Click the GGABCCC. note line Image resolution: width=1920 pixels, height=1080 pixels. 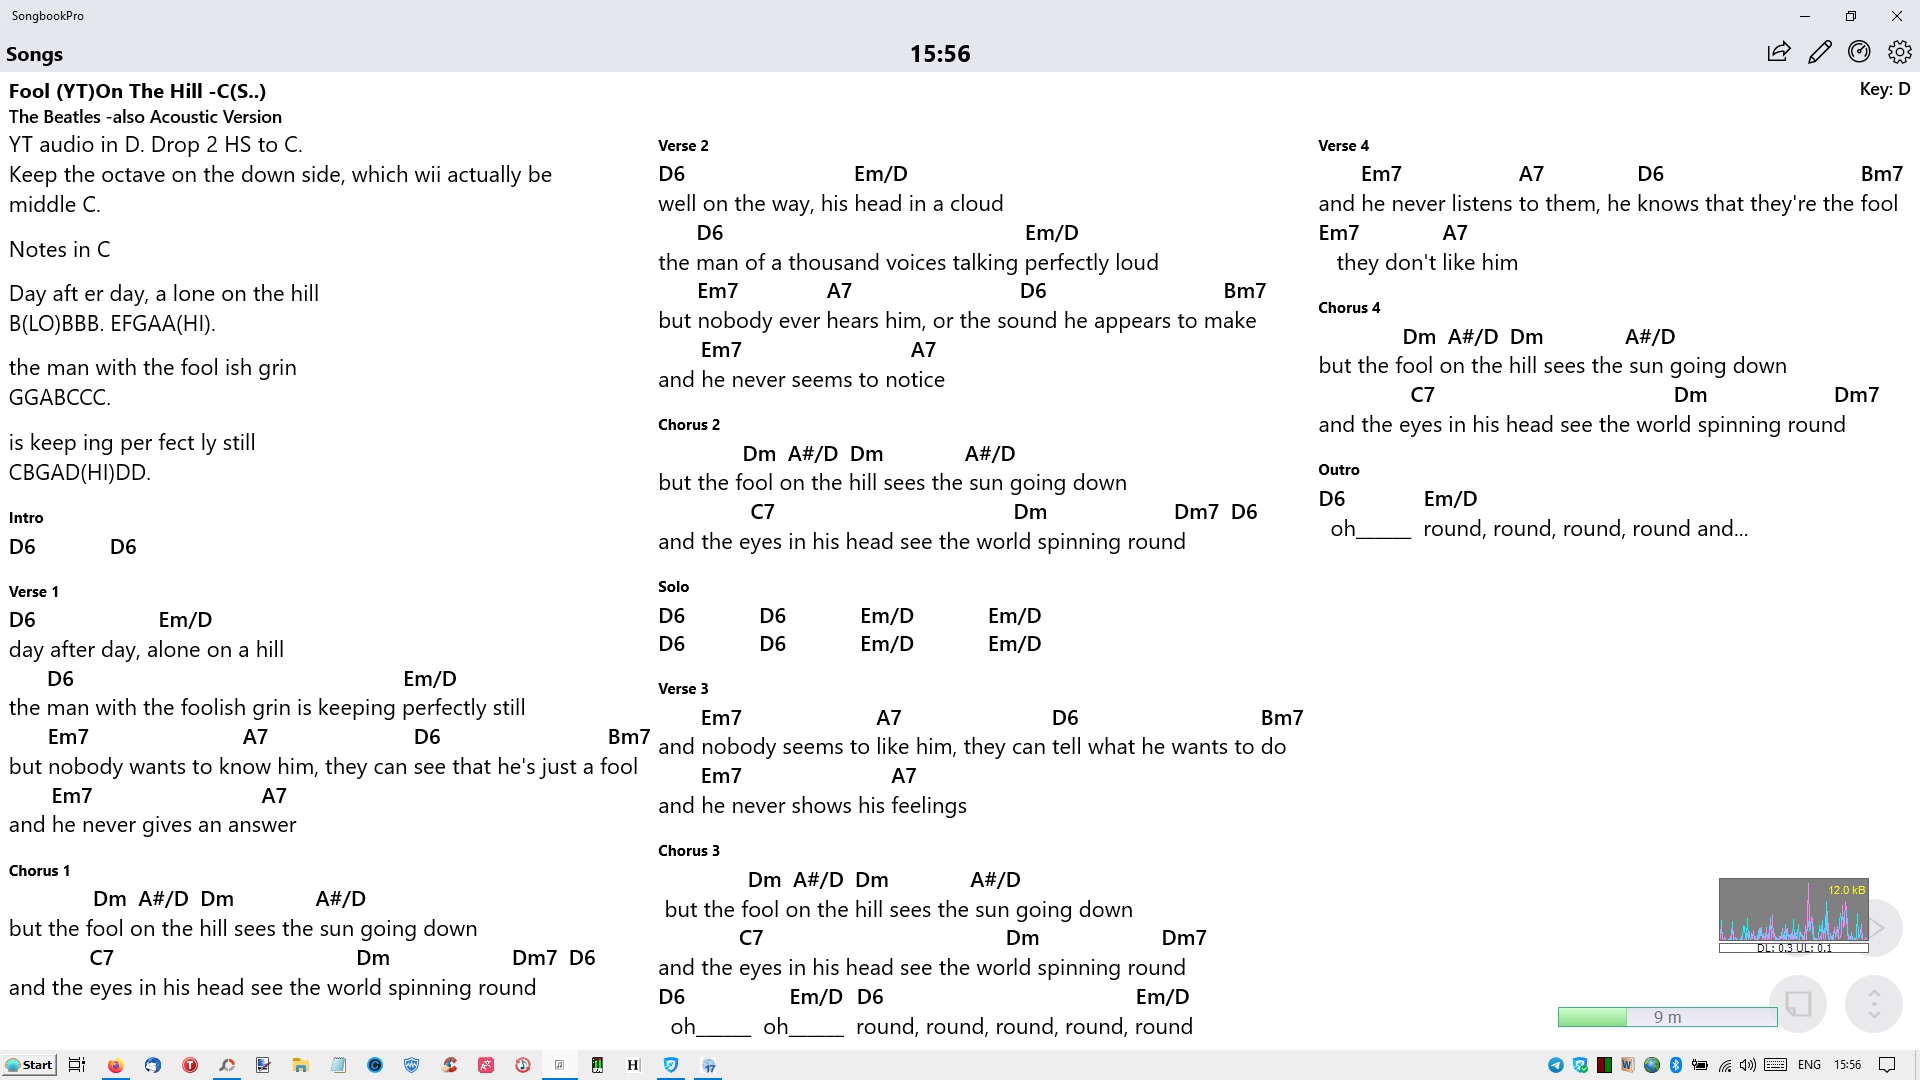[60, 398]
